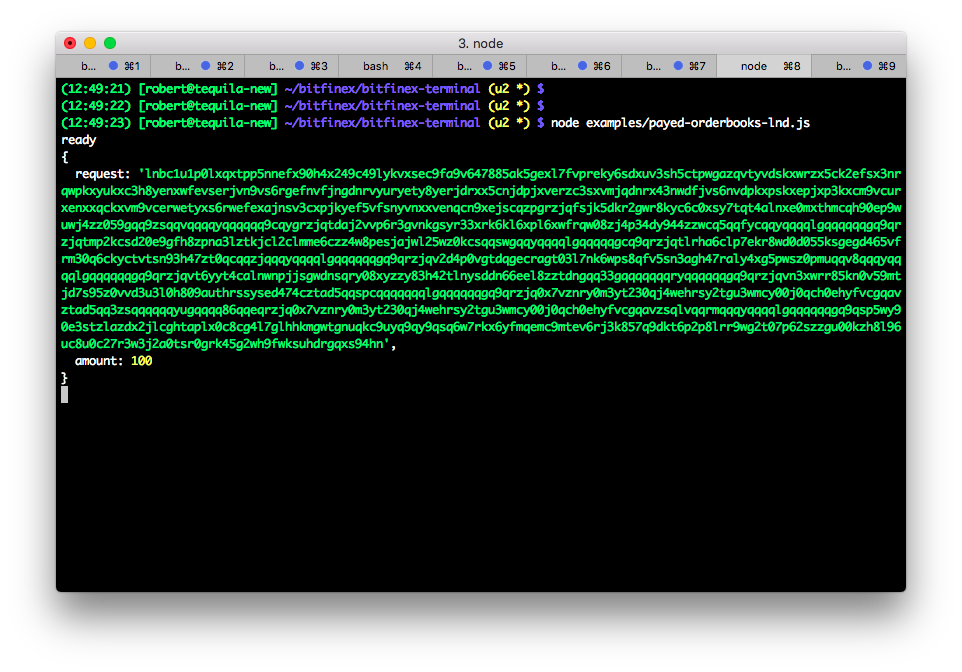Open the bash tab ⌘4
The image size is (962, 672).
tap(386, 66)
